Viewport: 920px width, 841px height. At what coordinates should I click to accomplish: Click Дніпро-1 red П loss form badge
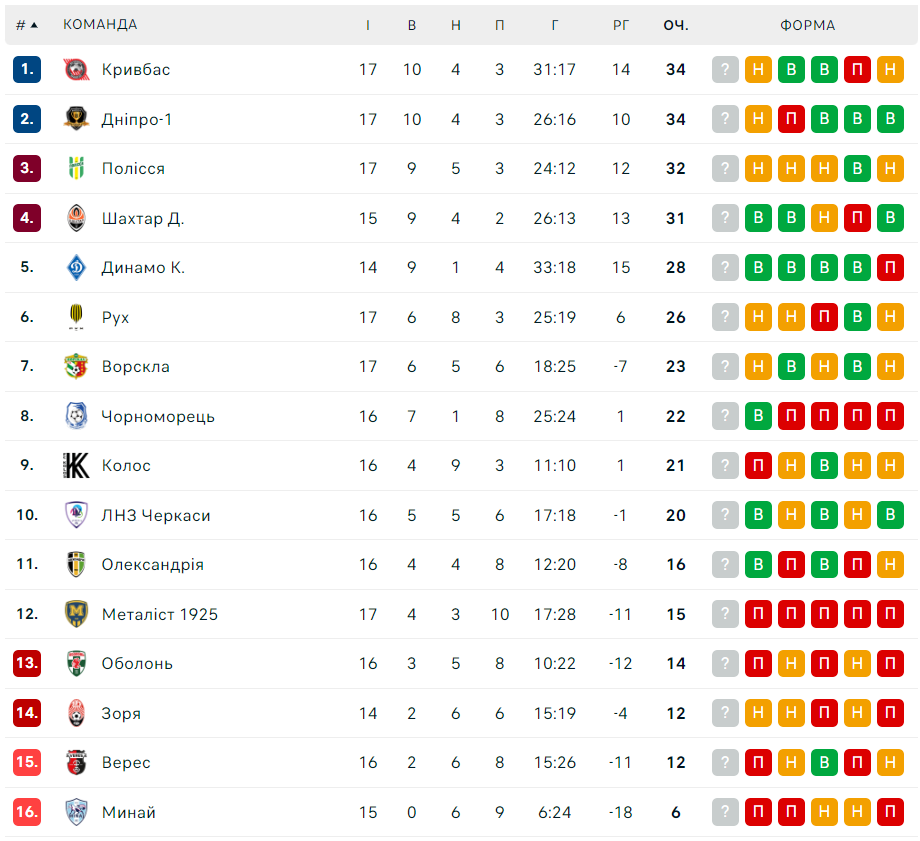coord(791,119)
